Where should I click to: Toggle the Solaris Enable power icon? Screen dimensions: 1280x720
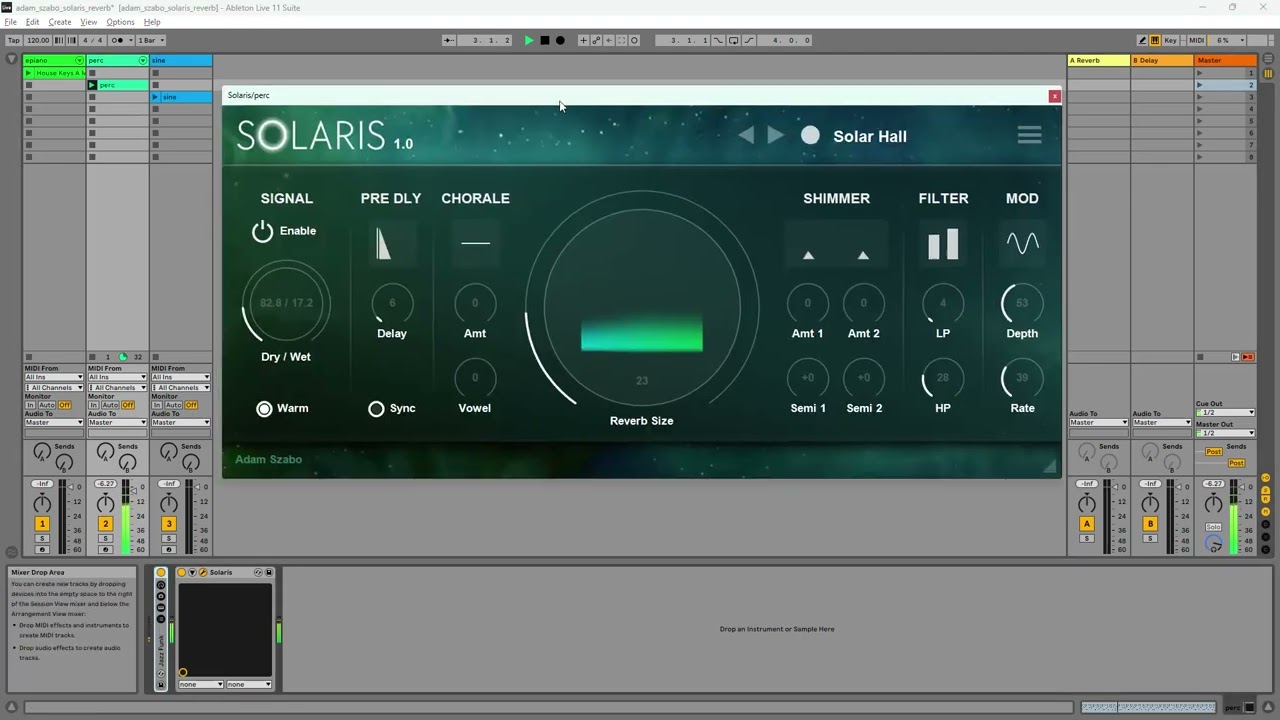point(262,231)
